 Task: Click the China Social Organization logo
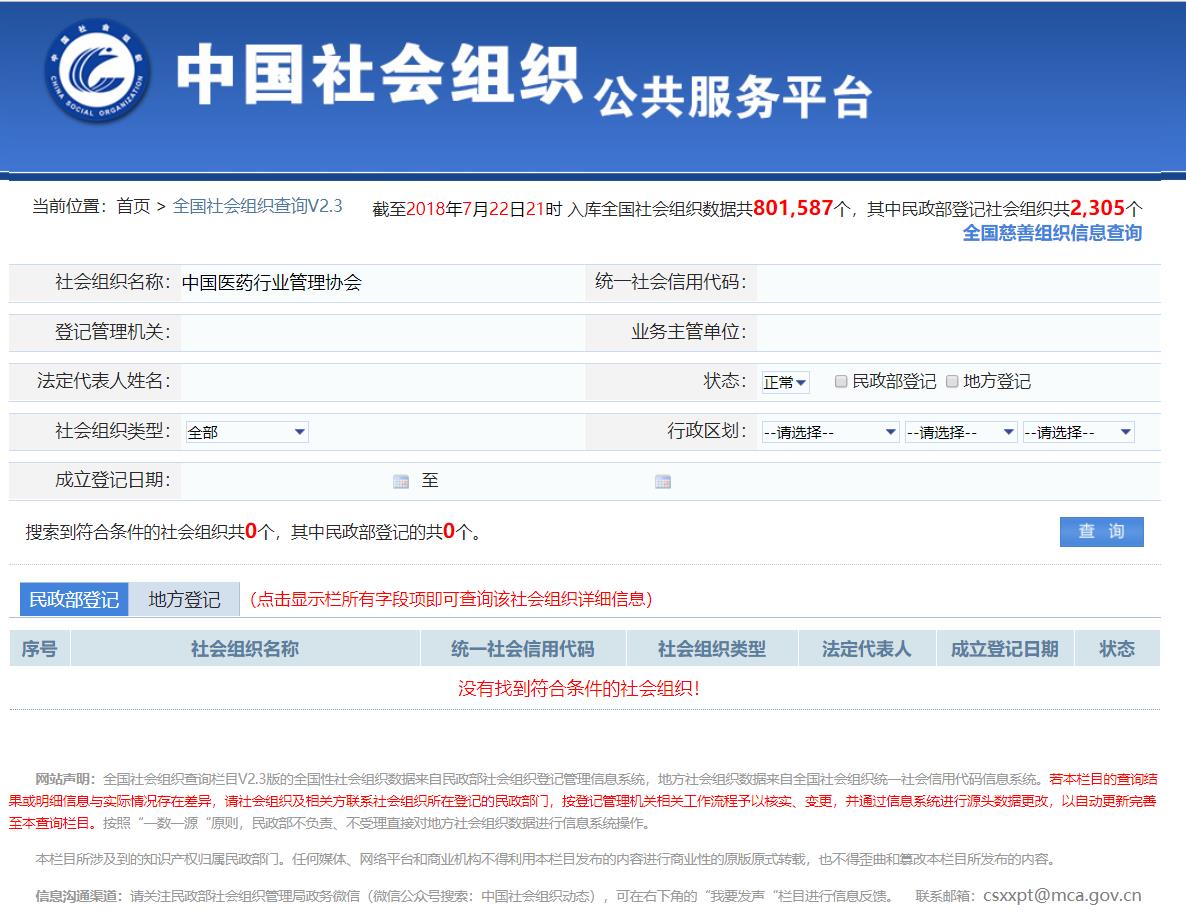pyautogui.click(x=98, y=72)
